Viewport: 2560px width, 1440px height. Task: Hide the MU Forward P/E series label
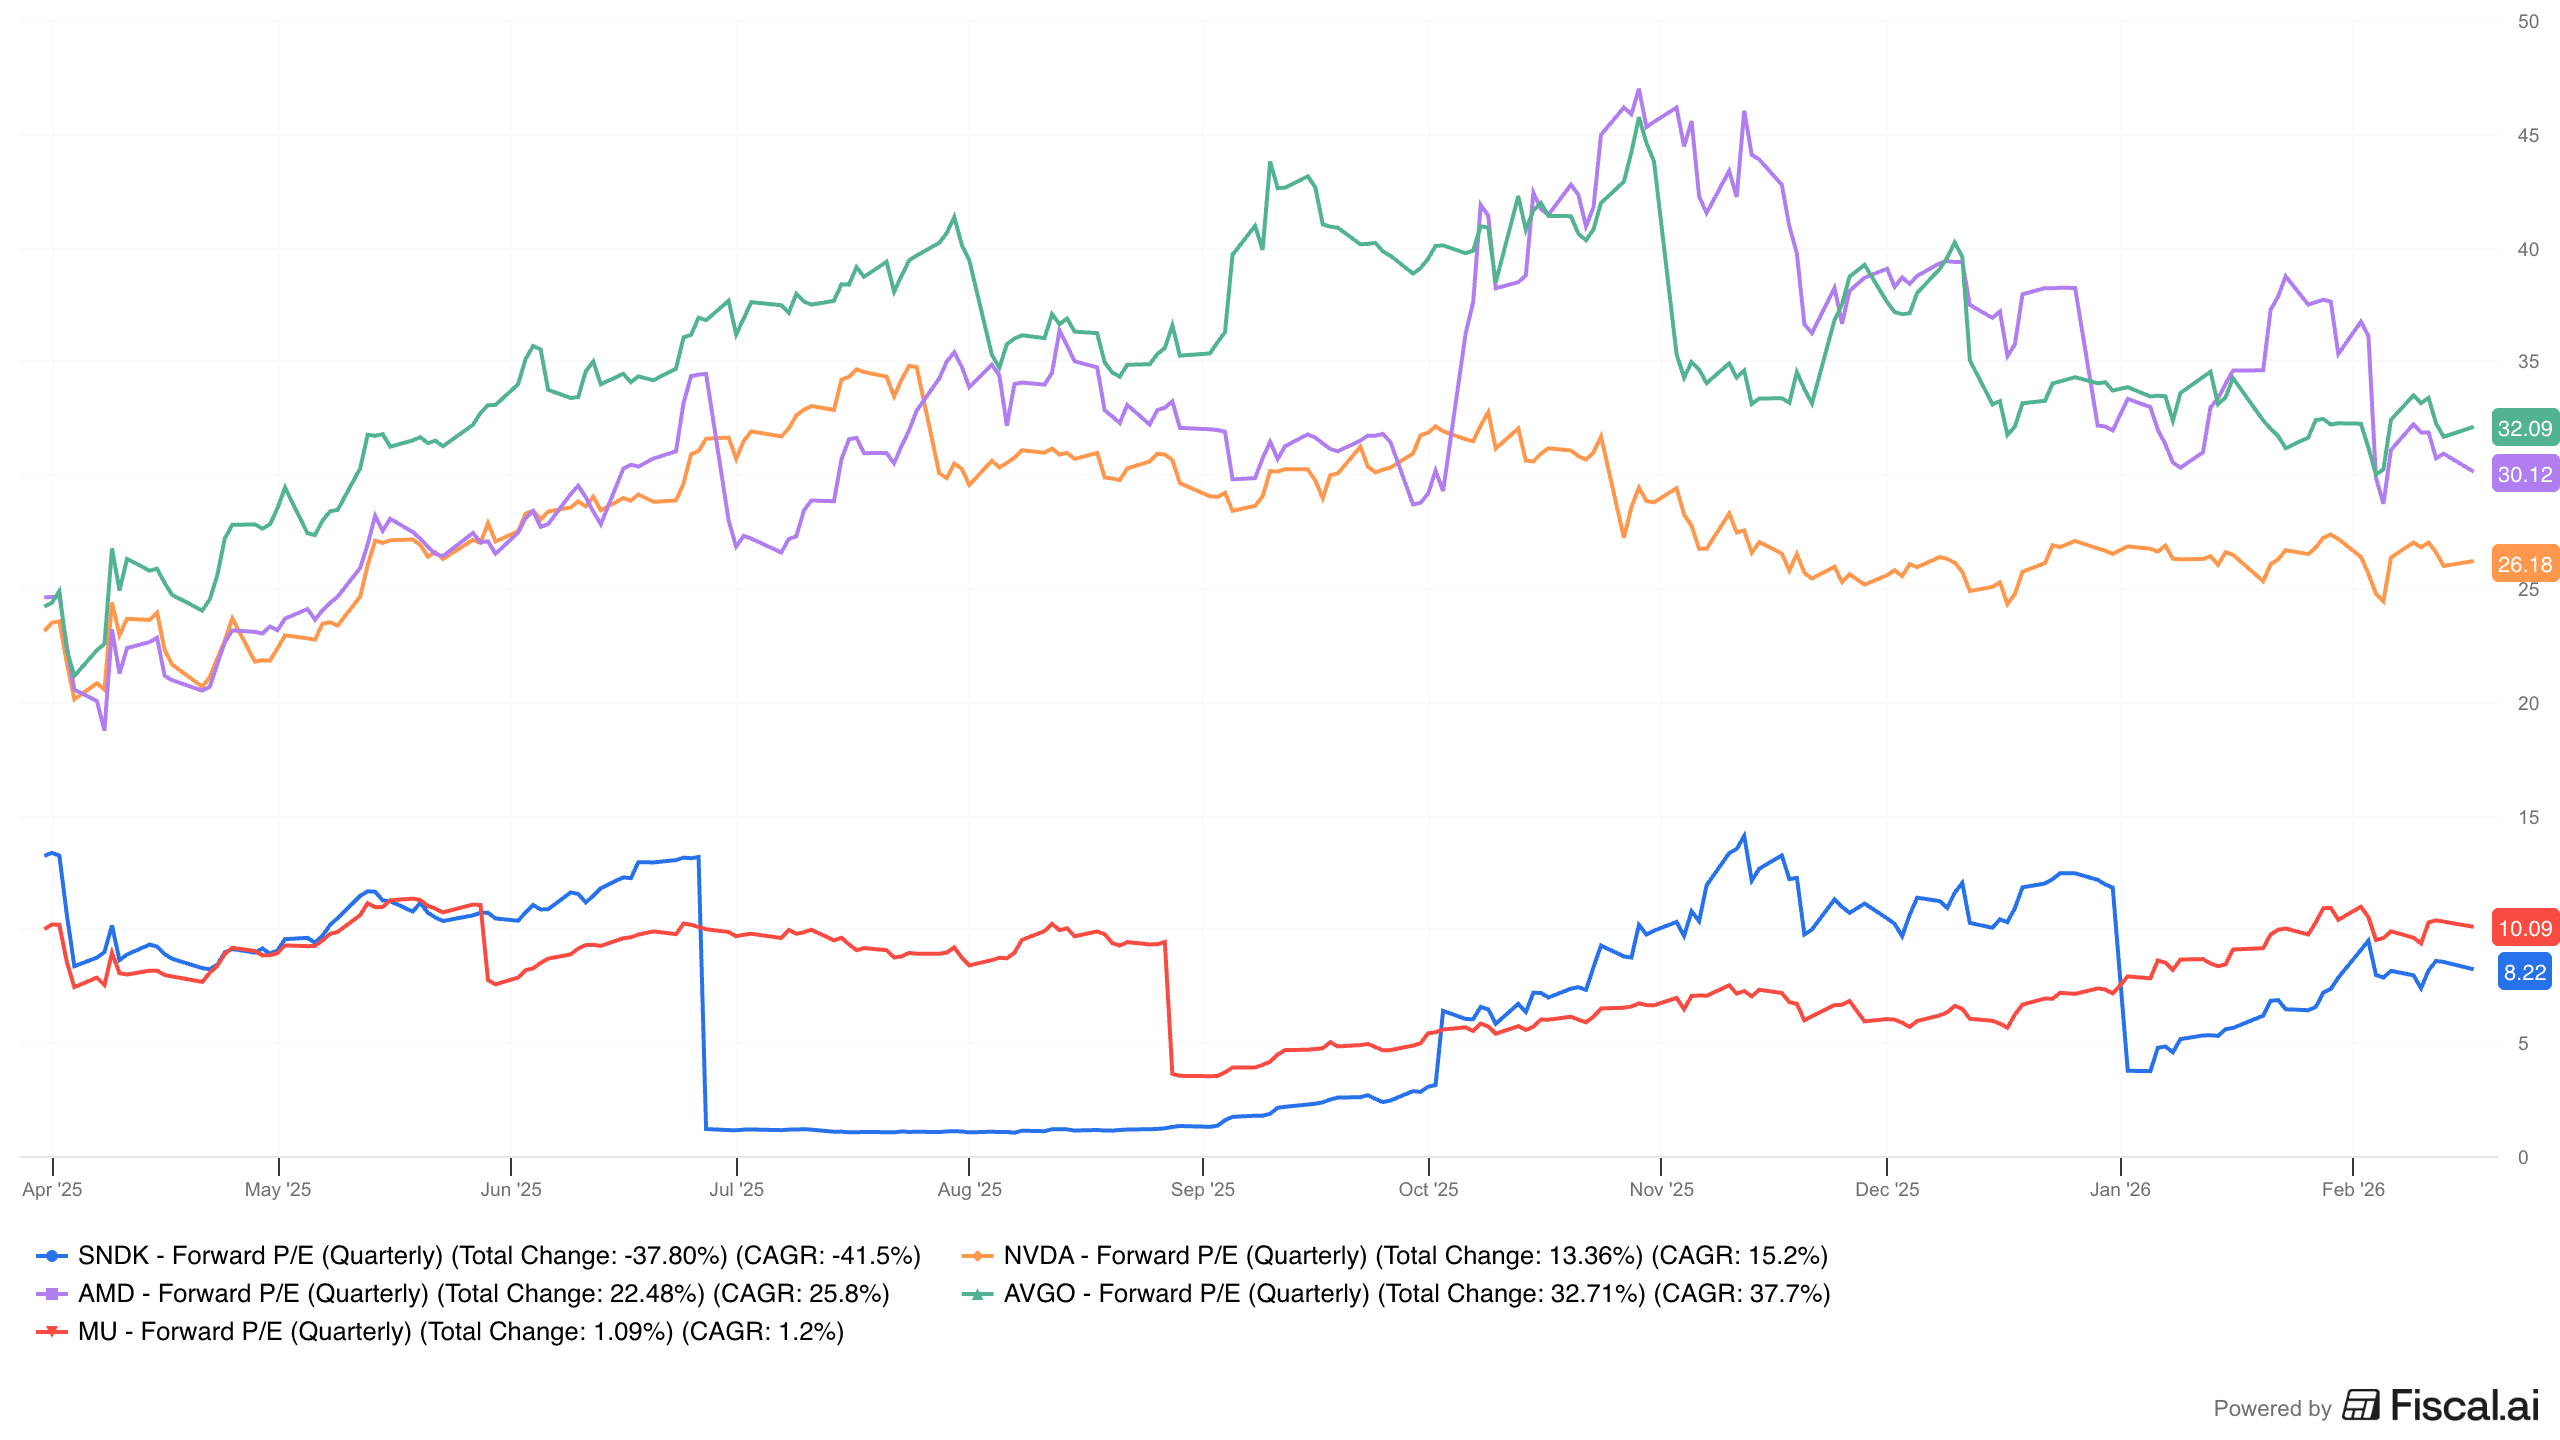point(460,1332)
